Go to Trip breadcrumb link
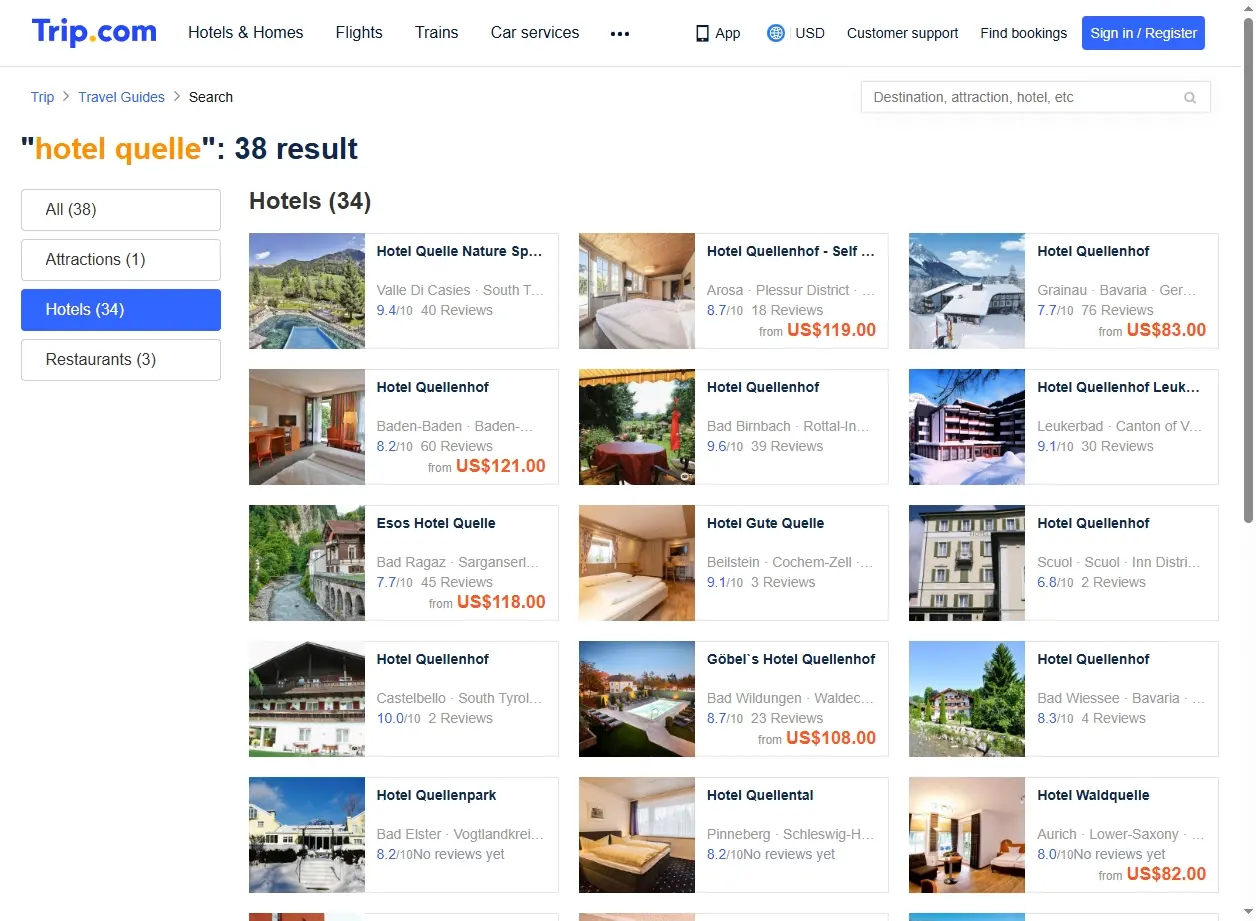This screenshot has height=921, width=1256. tap(42, 97)
